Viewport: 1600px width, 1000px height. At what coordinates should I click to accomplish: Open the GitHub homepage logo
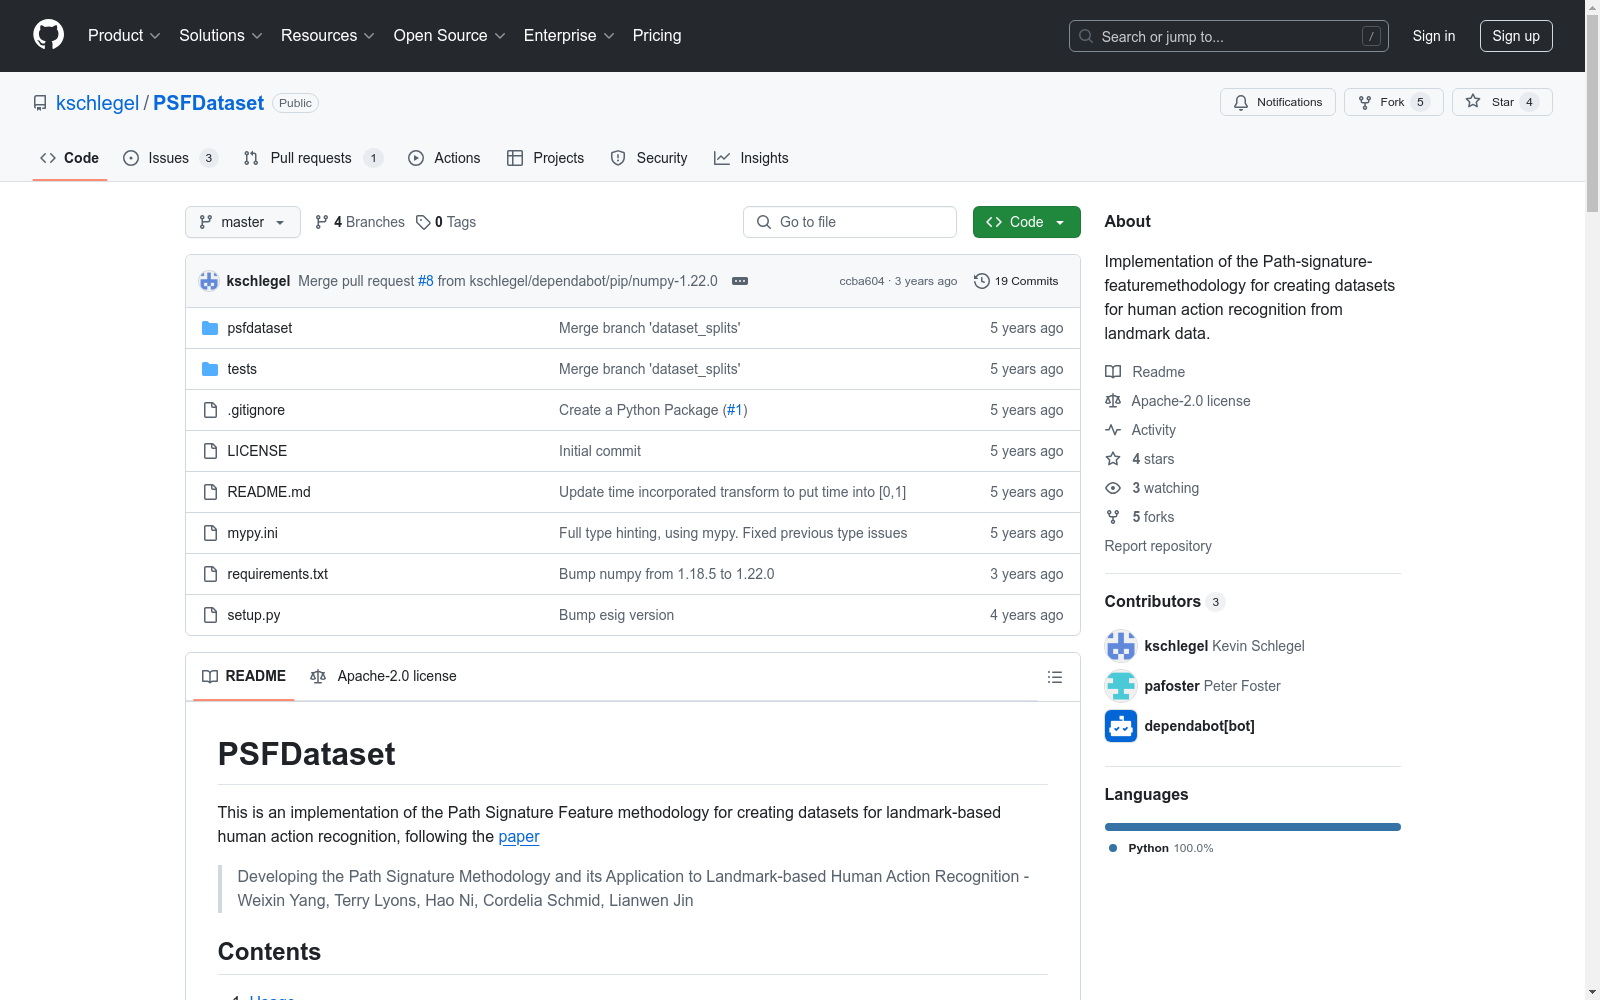(48, 35)
